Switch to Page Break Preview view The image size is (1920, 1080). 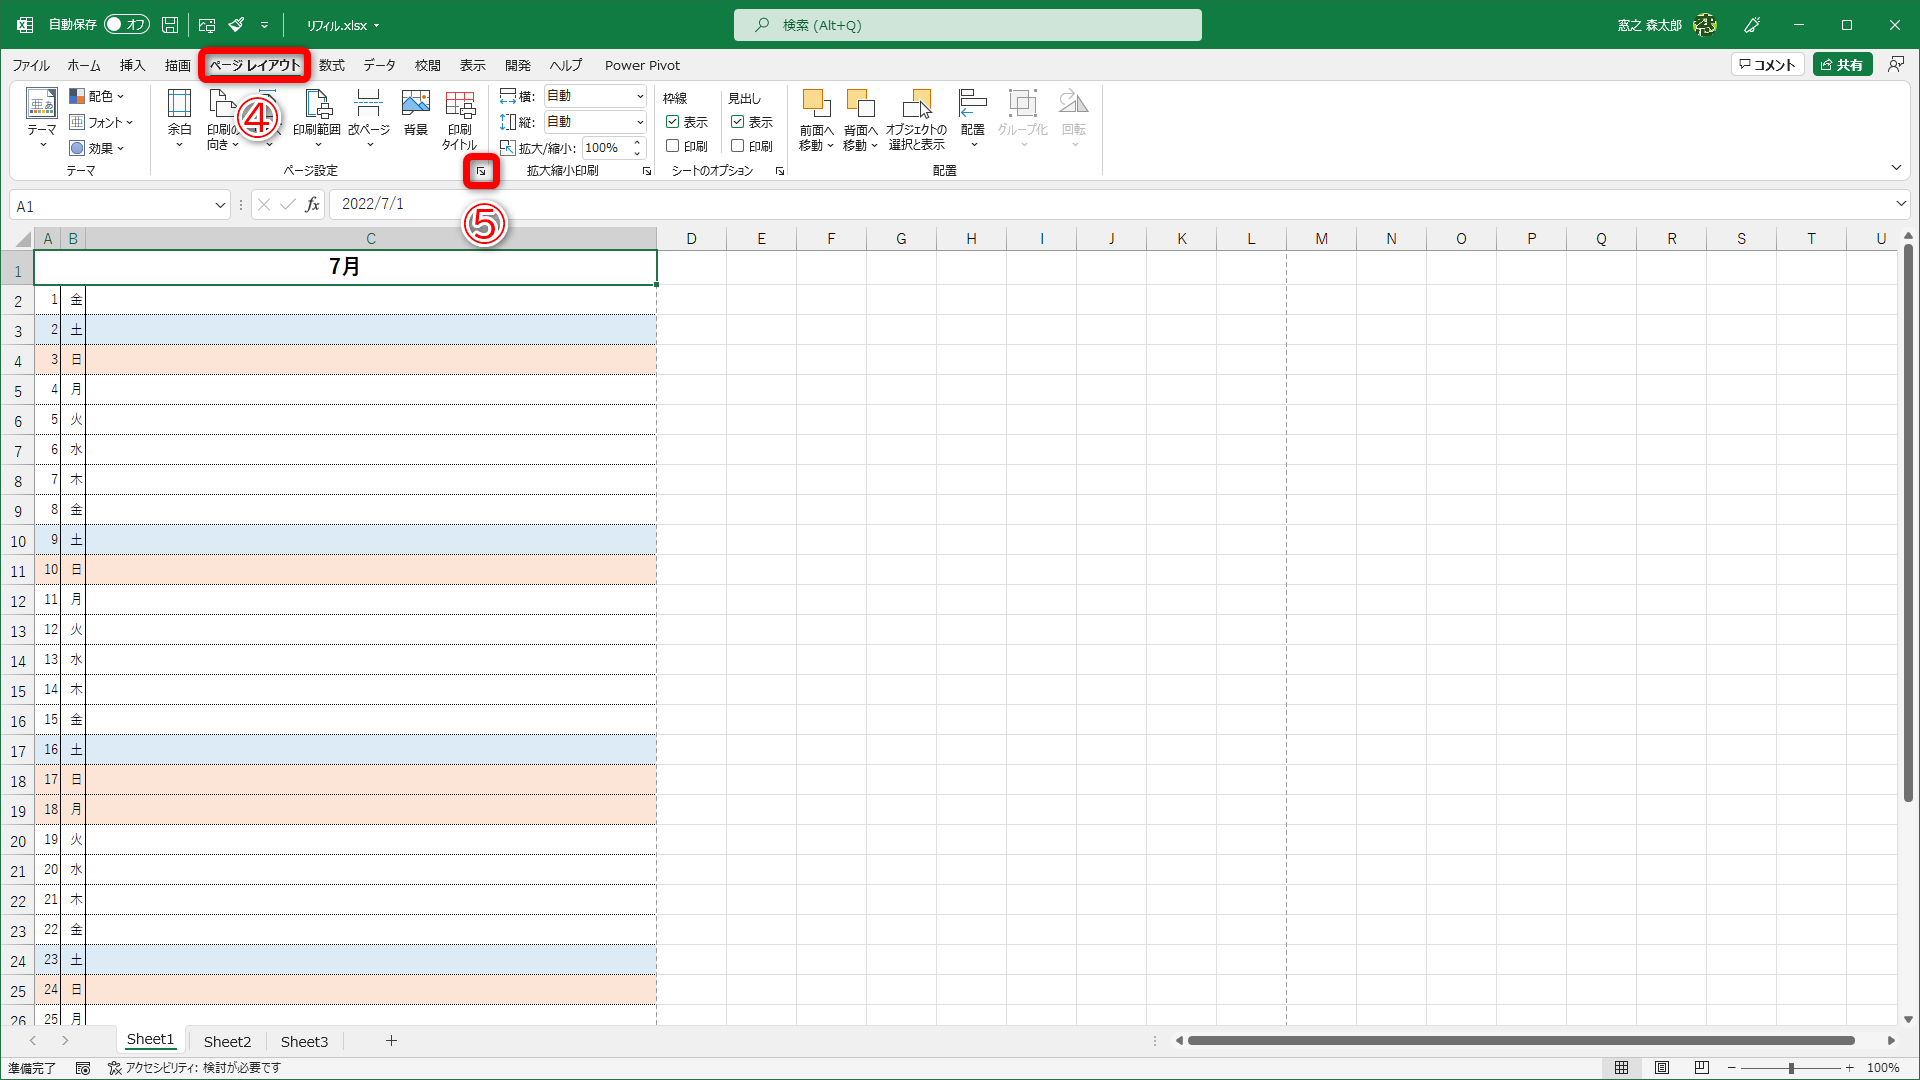coord(1701,1068)
